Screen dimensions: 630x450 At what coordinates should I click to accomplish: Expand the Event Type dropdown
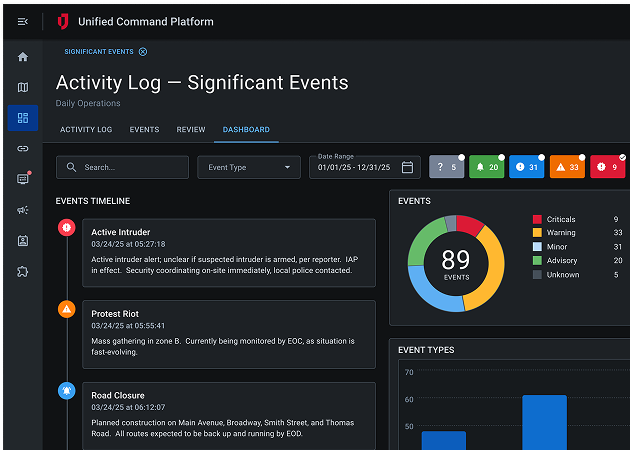[x=248, y=167]
